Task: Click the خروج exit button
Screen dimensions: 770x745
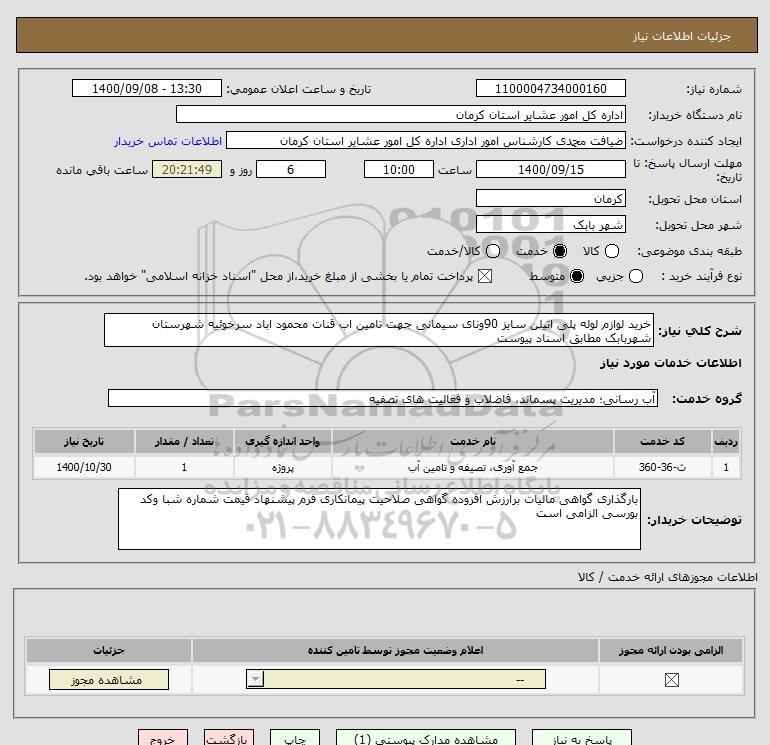Action: point(163,738)
